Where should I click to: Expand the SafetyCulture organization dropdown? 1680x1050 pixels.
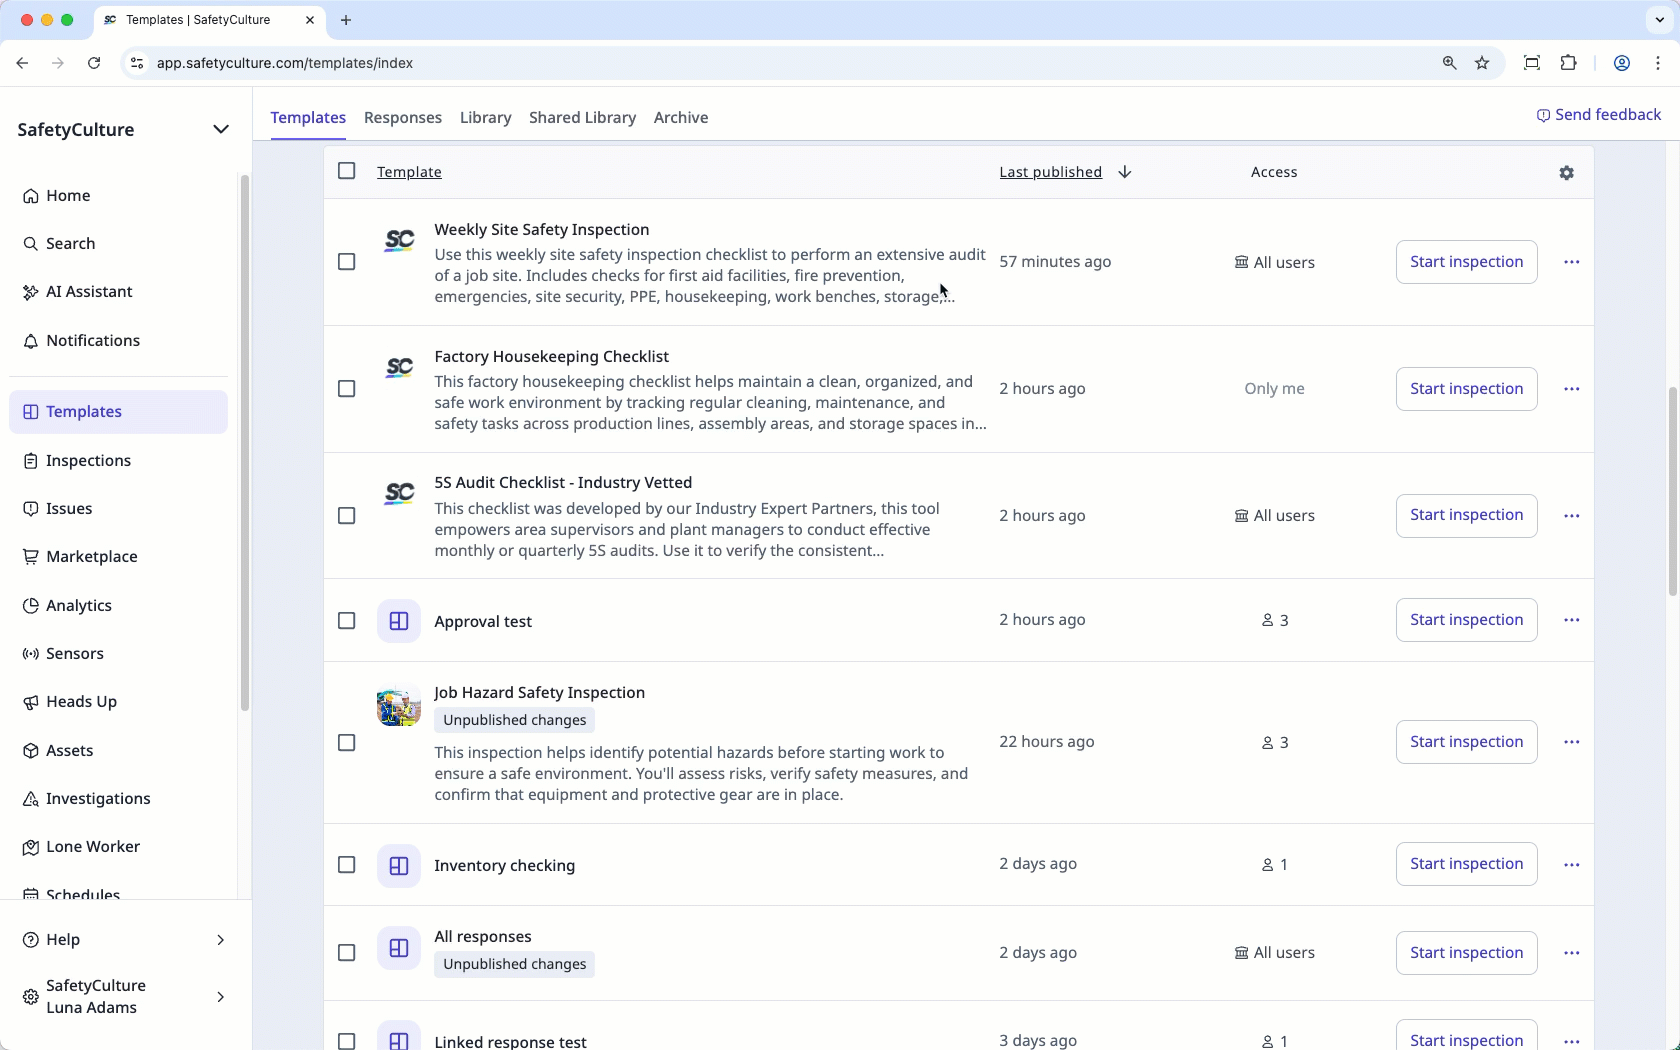tap(221, 129)
